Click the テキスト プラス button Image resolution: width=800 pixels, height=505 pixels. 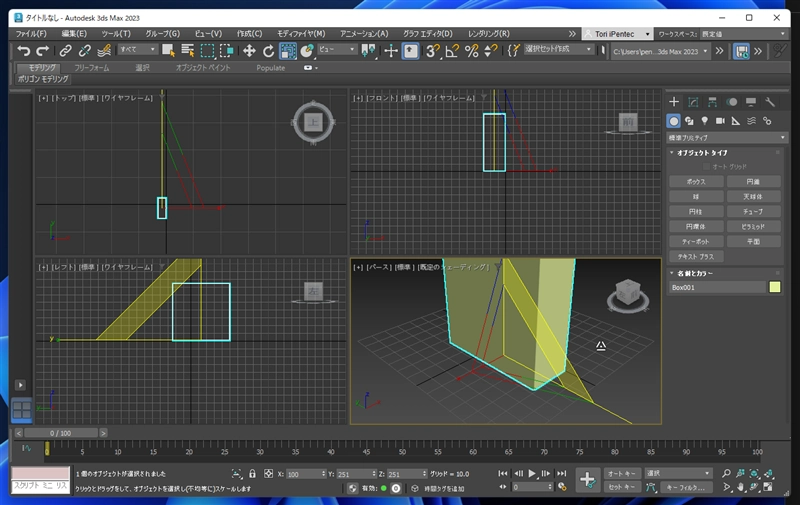click(x=696, y=257)
